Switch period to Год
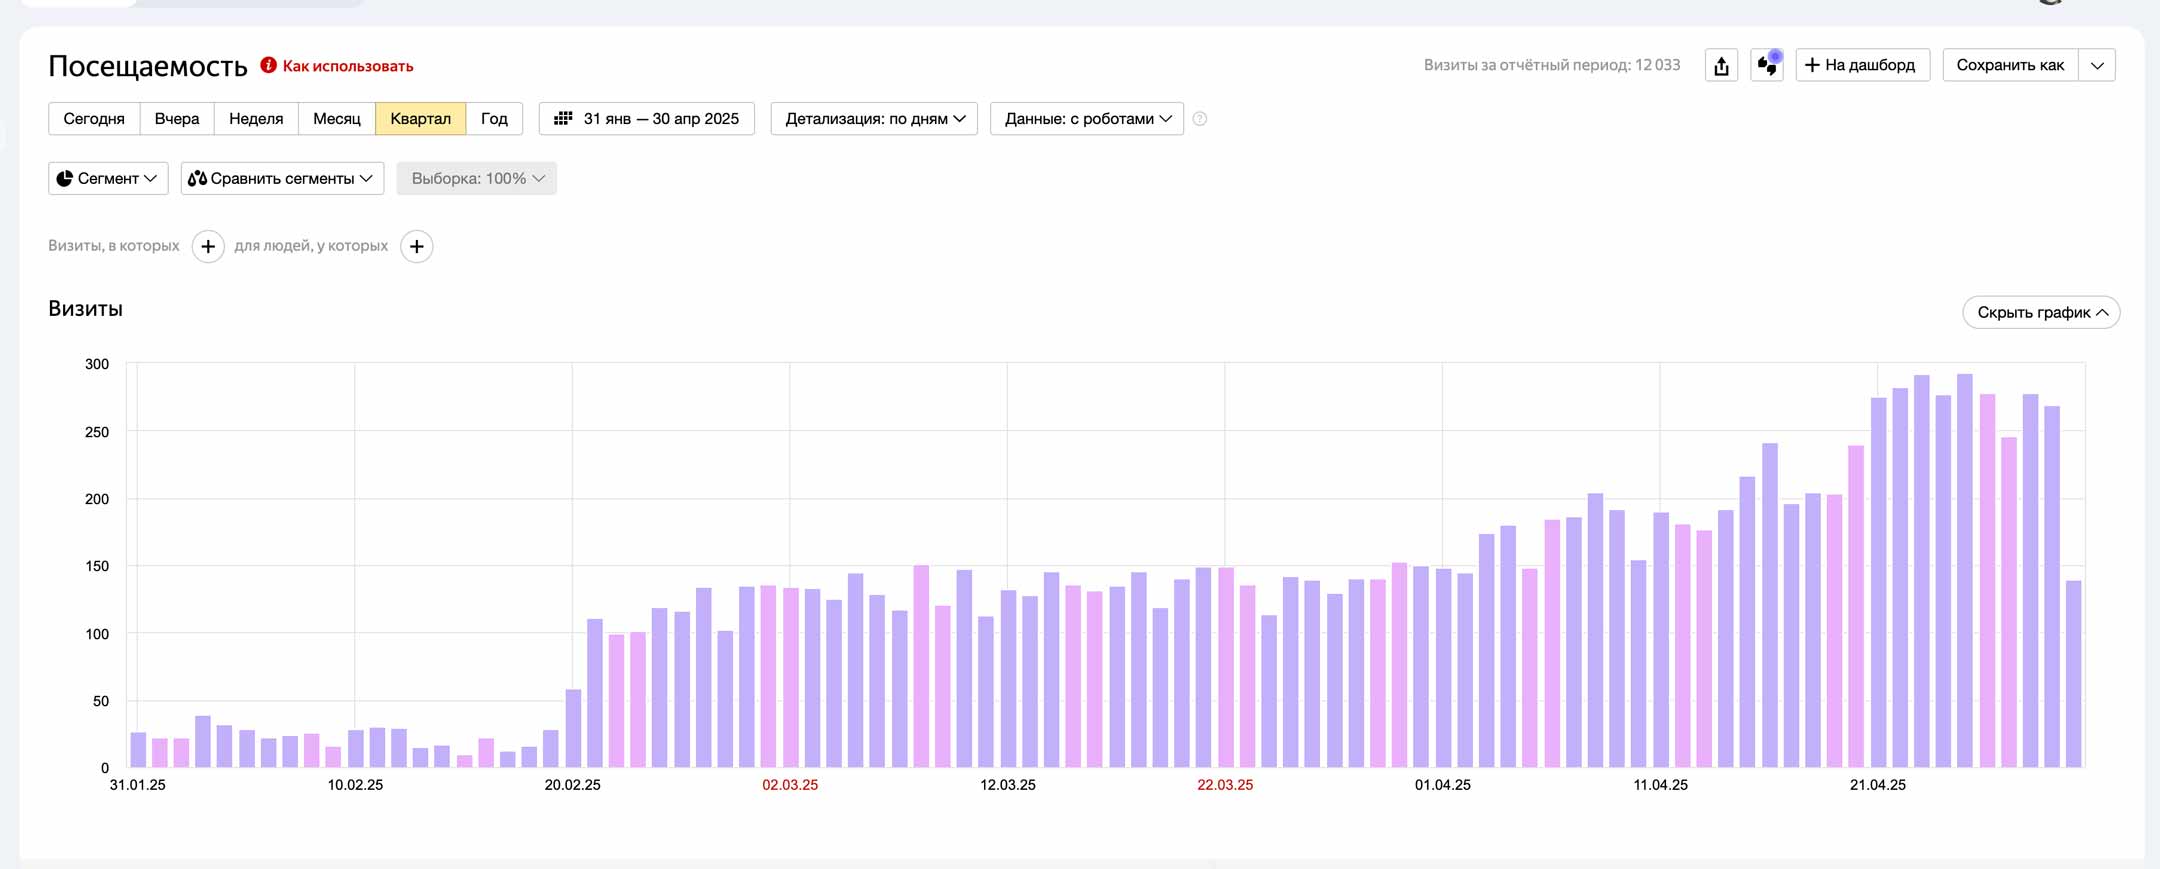Image resolution: width=2160 pixels, height=869 pixels. 494,119
